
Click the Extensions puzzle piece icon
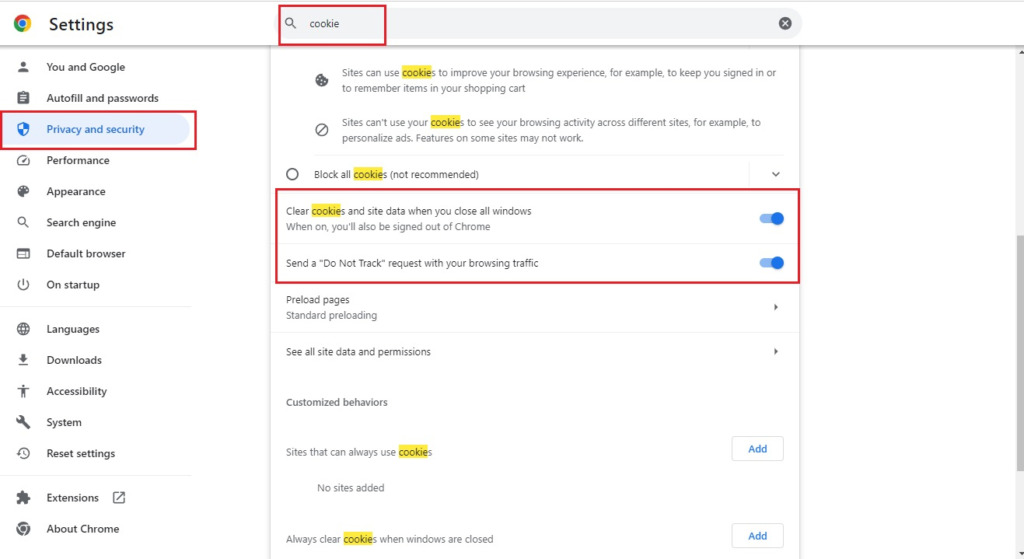pos(23,498)
